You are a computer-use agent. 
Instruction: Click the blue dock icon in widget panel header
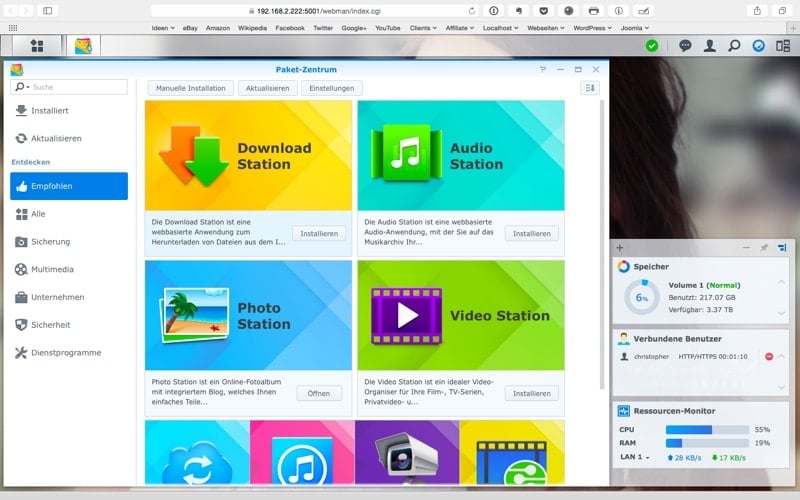782,248
